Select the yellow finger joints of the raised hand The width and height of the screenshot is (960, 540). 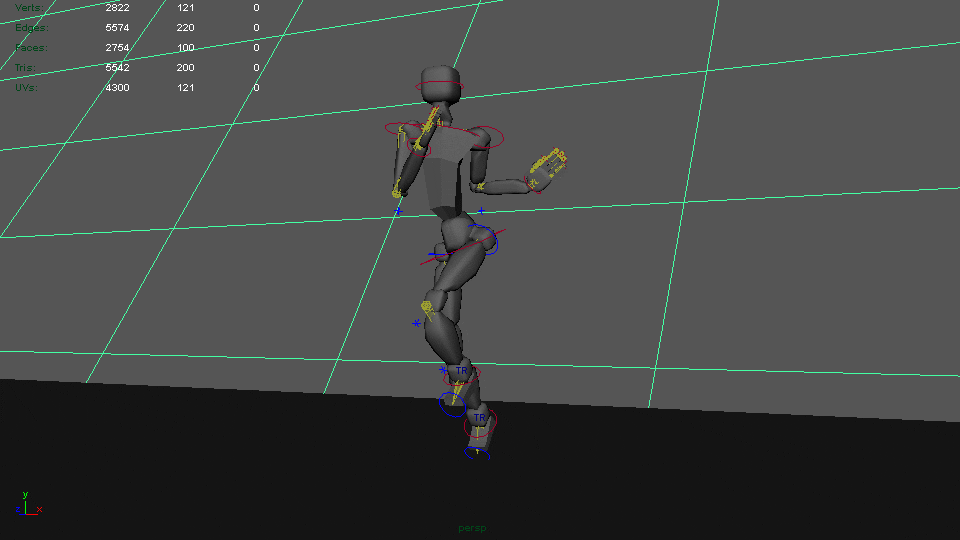(549, 162)
